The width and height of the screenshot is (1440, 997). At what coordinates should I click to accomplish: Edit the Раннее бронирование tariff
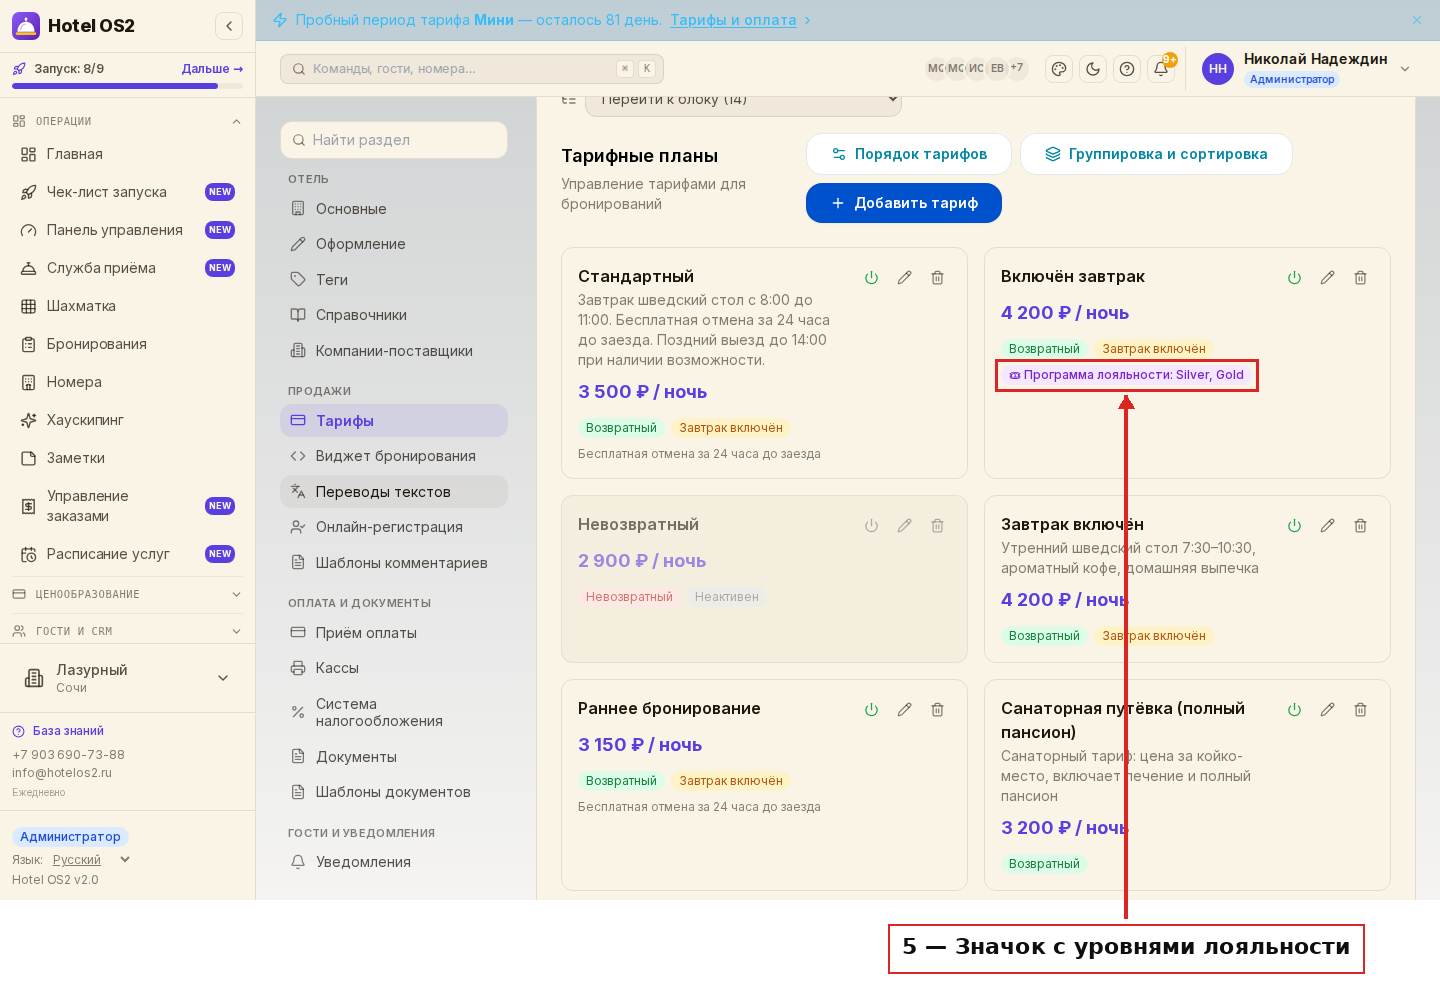pyautogui.click(x=904, y=710)
